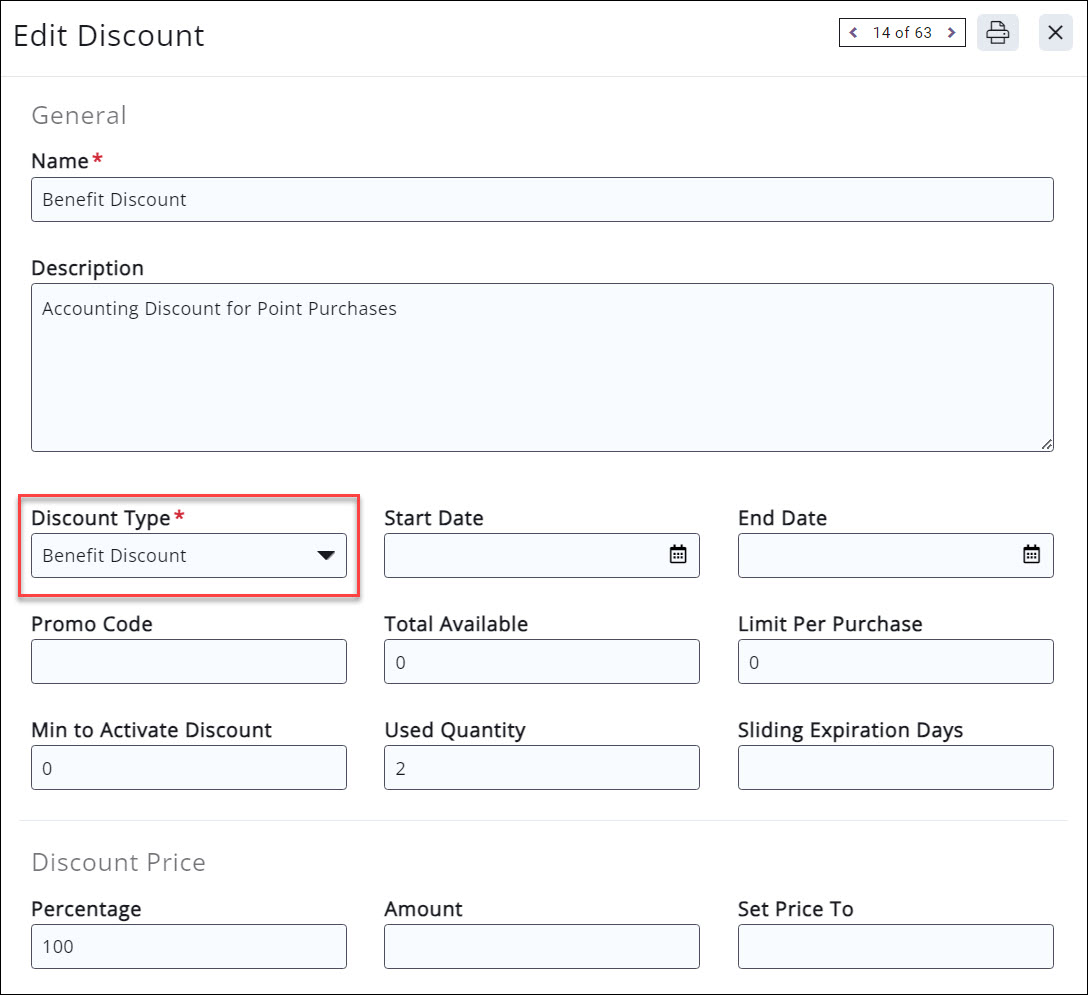Image resolution: width=1088 pixels, height=995 pixels.
Task: Select the Amount field under Discount Price
Action: (541, 946)
